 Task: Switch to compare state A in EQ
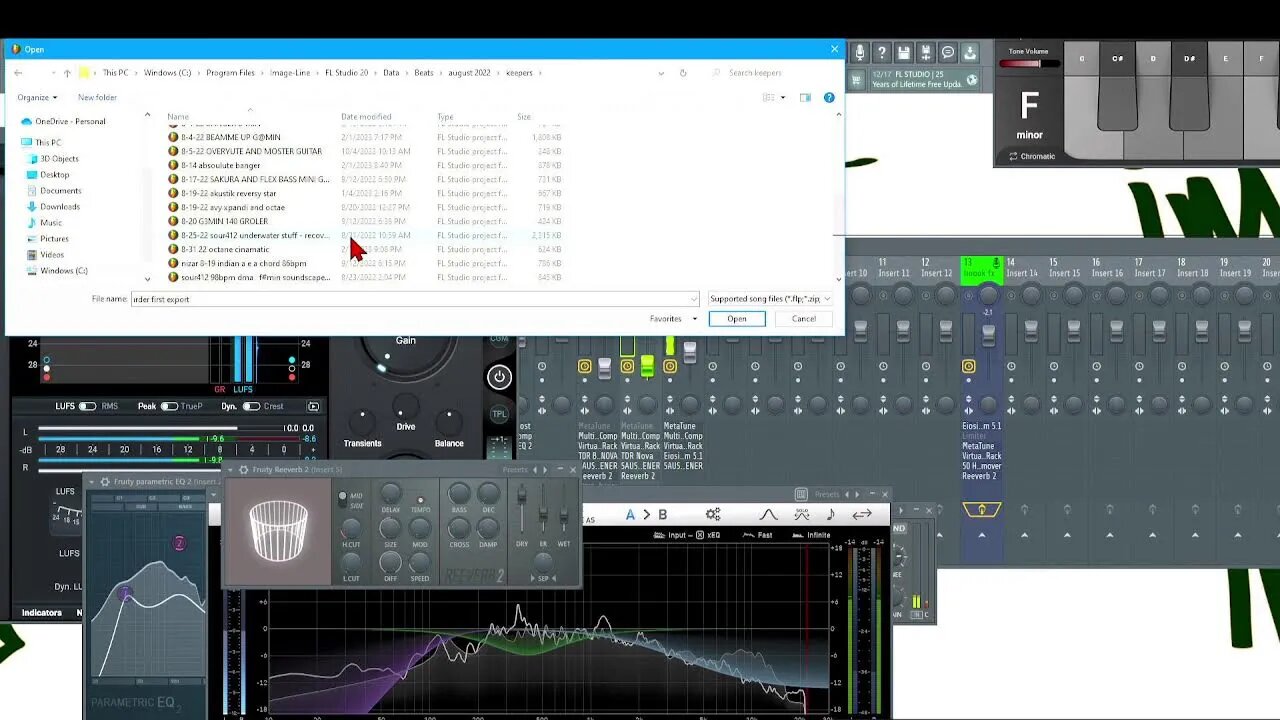coord(630,515)
